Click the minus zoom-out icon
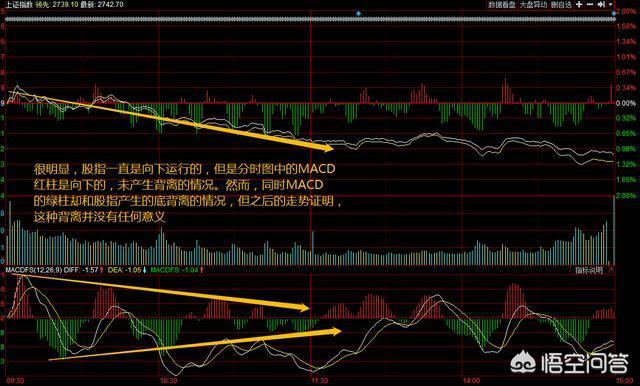640x386 pixels. (590, 5)
